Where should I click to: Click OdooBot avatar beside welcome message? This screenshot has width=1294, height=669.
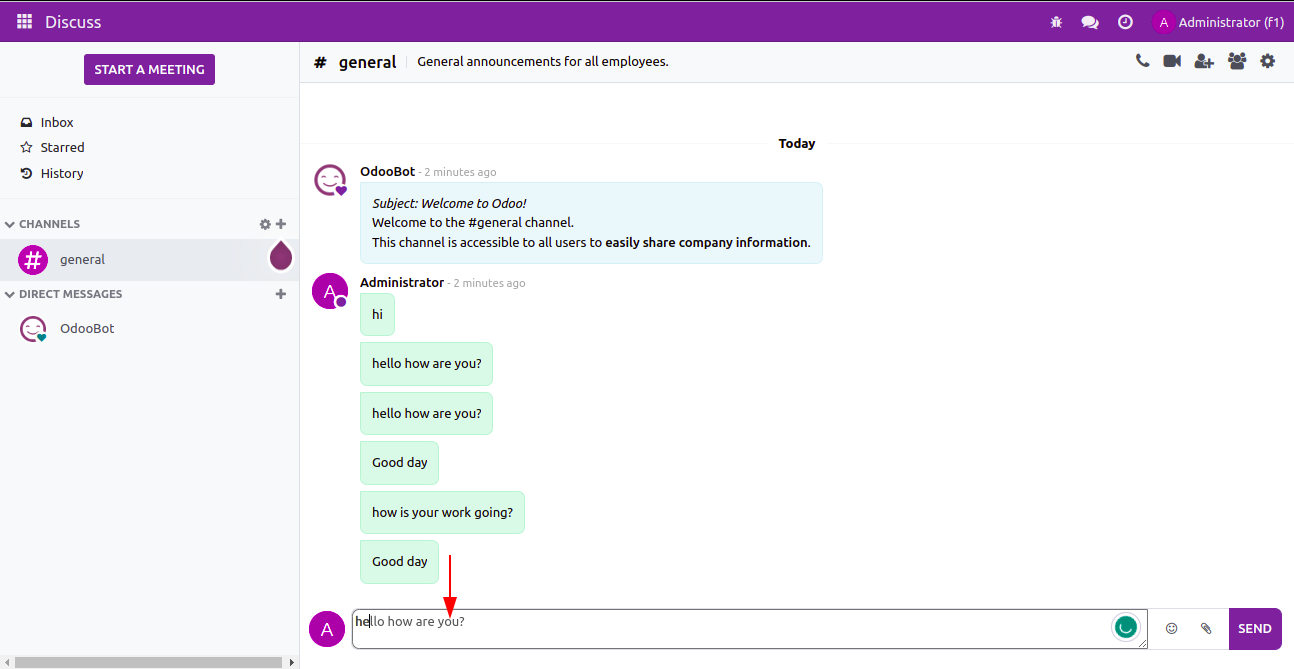(x=330, y=180)
